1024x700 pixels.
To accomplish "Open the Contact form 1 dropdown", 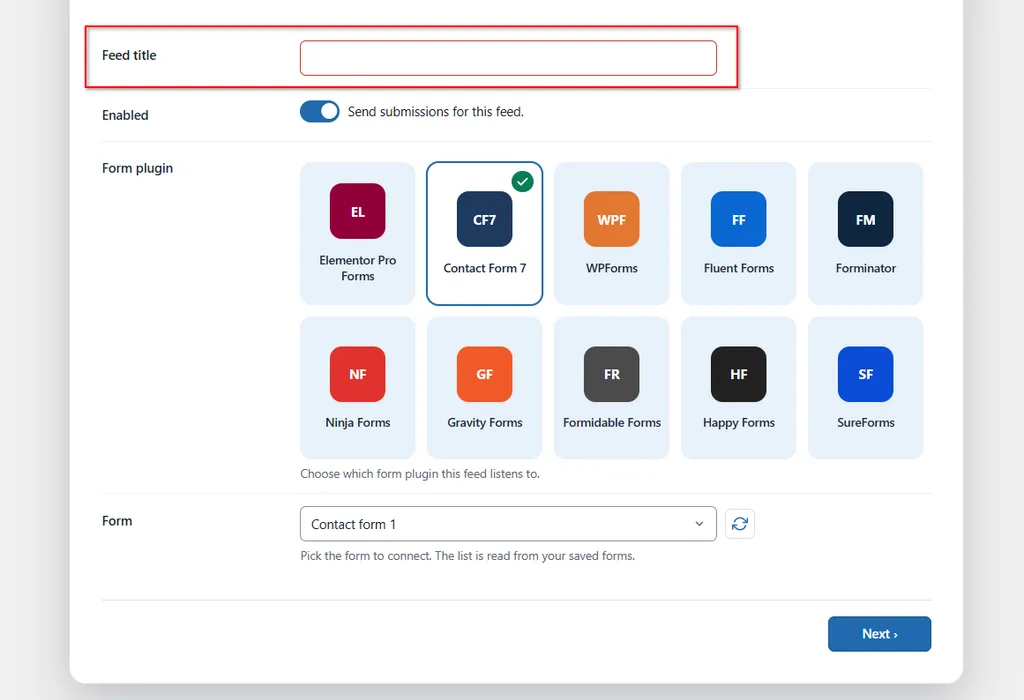I will [x=508, y=524].
